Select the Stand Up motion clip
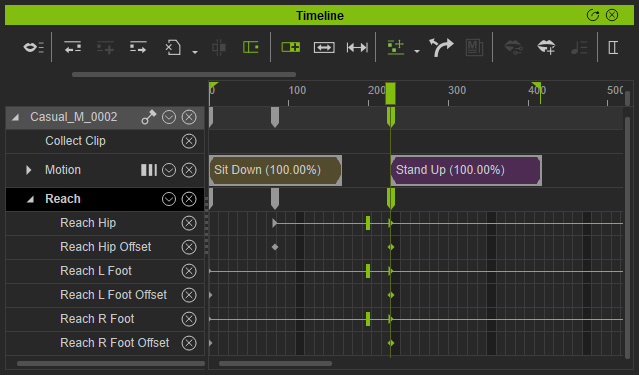This screenshot has width=639, height=375. 466,170
